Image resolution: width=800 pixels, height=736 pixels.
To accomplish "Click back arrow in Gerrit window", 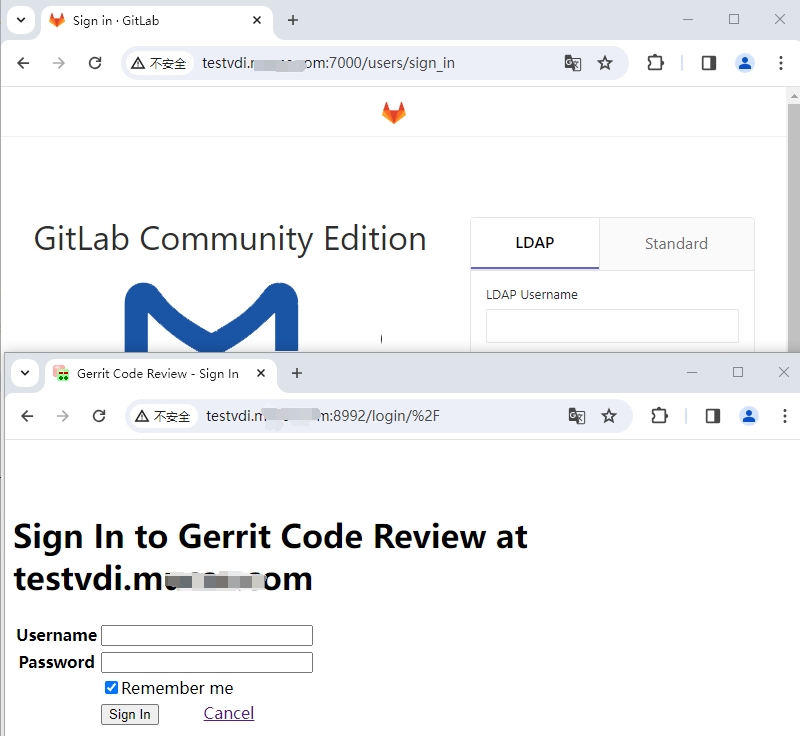I will tap(27, 416).
